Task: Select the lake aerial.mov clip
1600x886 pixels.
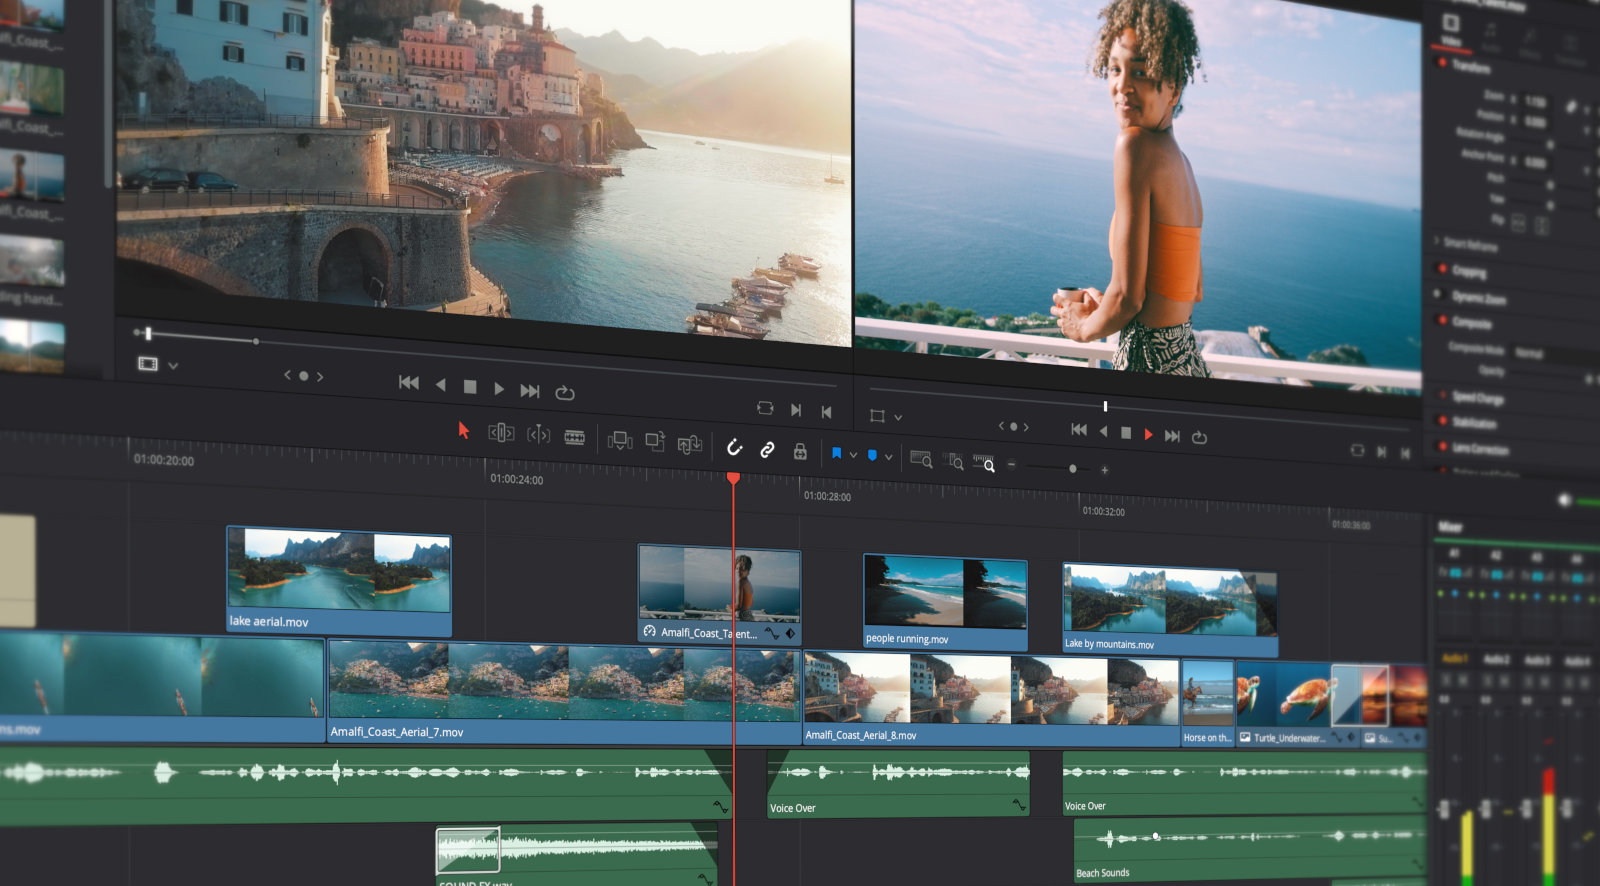Action: 338,582
